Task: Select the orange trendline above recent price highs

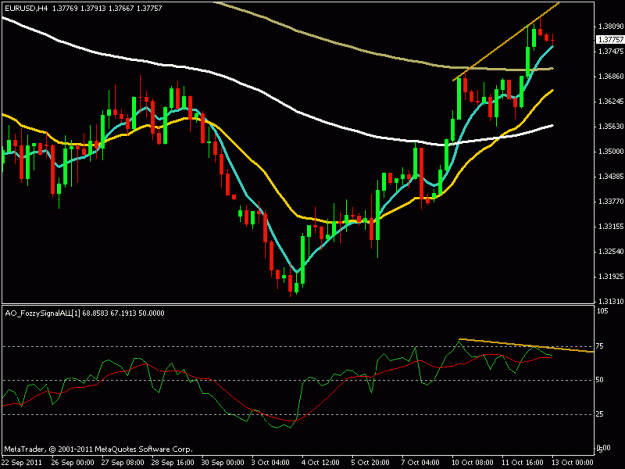Action: click(506, 42)
